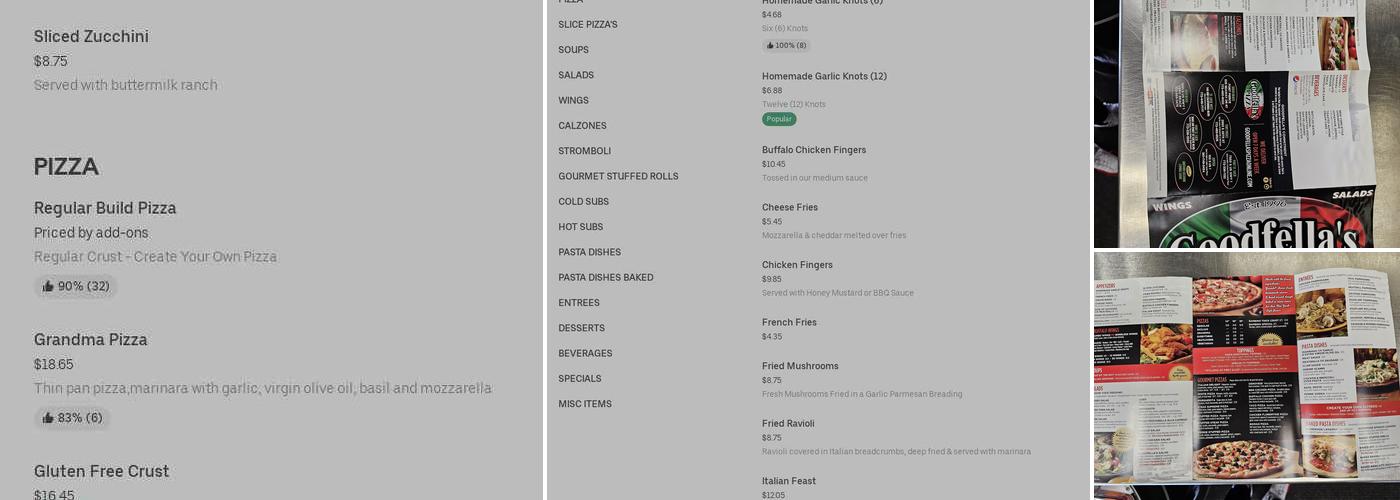This screenshot has height=500, width=1400.
Task: Select the DESSERTS category
Action: (581, 328)
